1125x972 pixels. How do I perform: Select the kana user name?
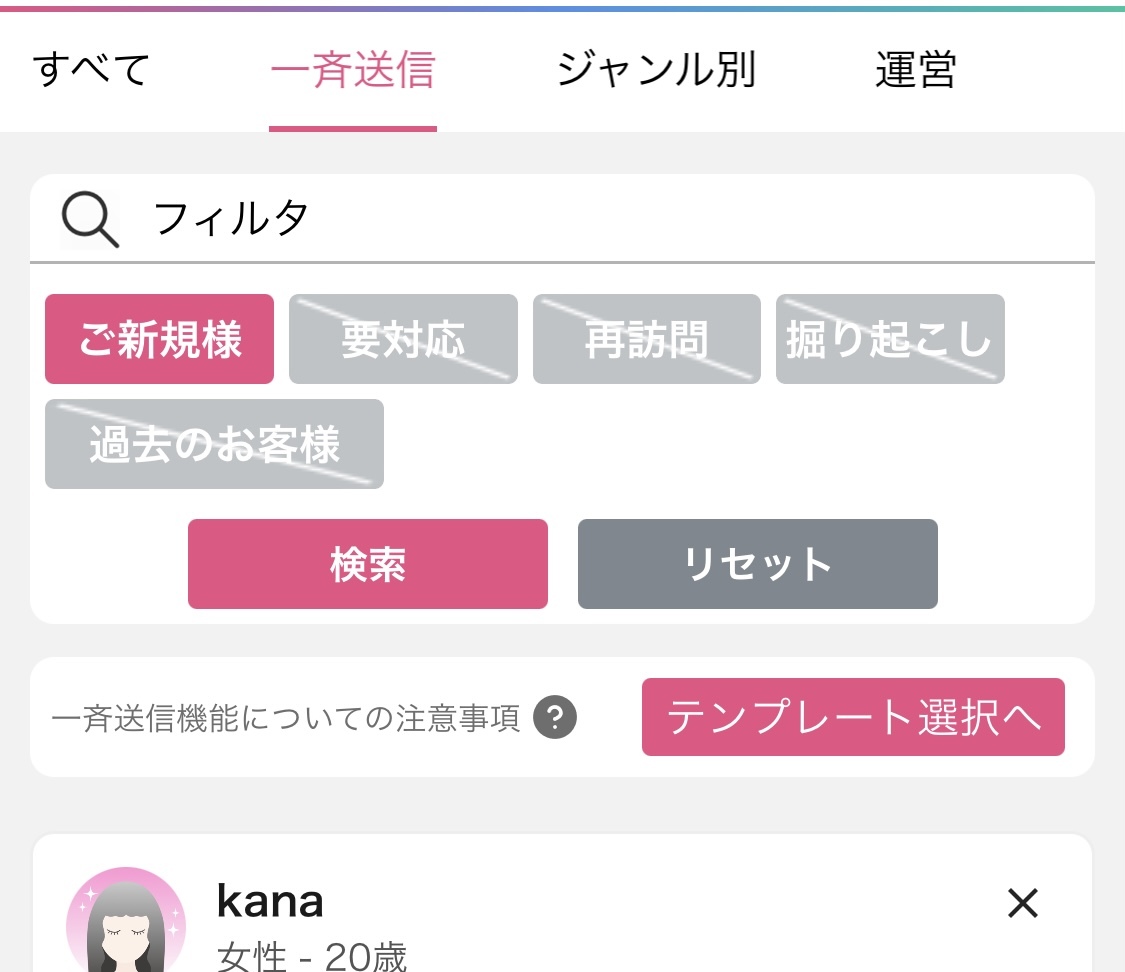pyautogui.click(x=270, y=901)
